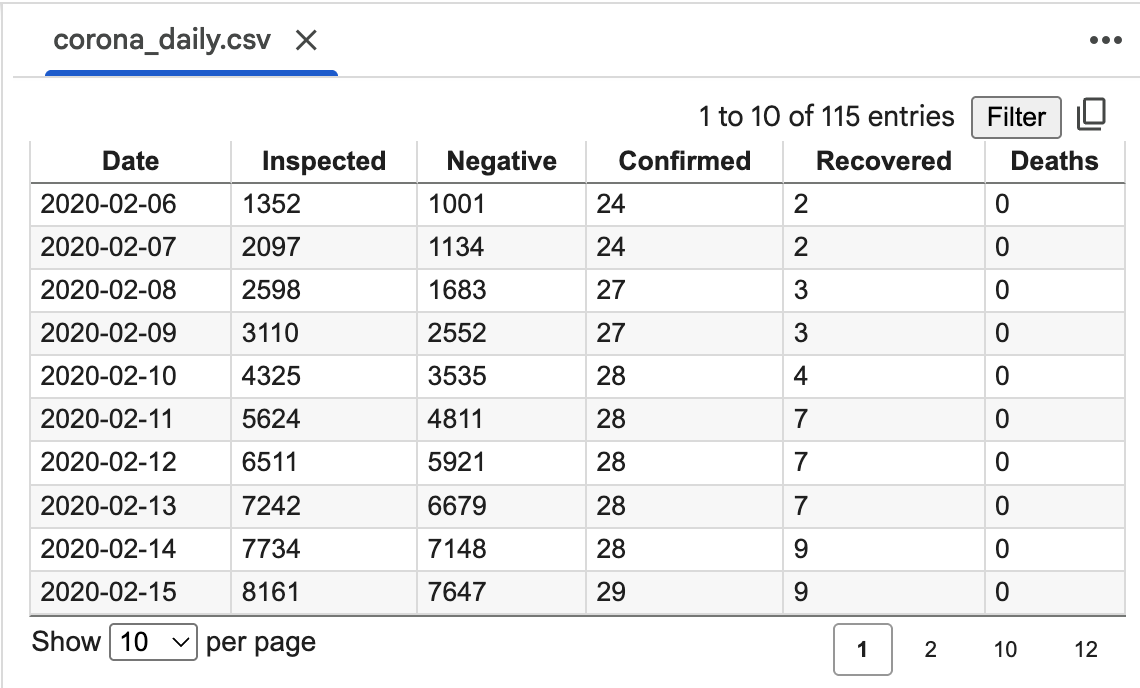This screenshot has width=1140, height=688.
Task: Open the three-dot more options menu
Action: point(1105,41)
